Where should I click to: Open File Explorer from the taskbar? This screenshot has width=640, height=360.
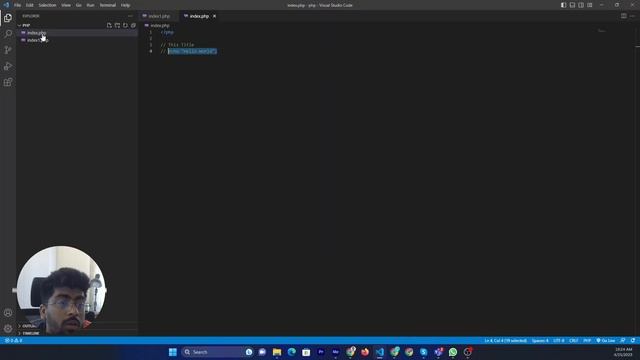click(277, 352)
